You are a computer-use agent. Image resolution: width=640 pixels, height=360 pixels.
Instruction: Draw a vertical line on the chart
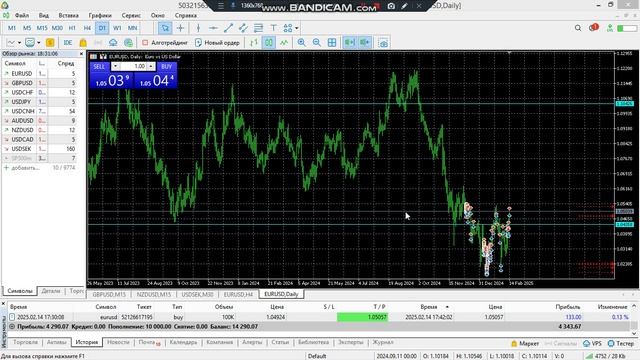(x=198, y=28)
